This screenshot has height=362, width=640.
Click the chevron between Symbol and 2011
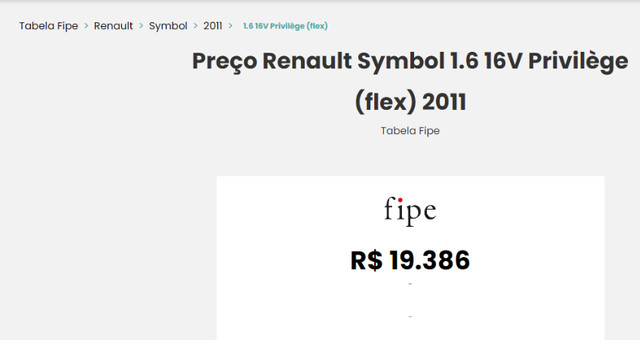(x=196, y=26)
